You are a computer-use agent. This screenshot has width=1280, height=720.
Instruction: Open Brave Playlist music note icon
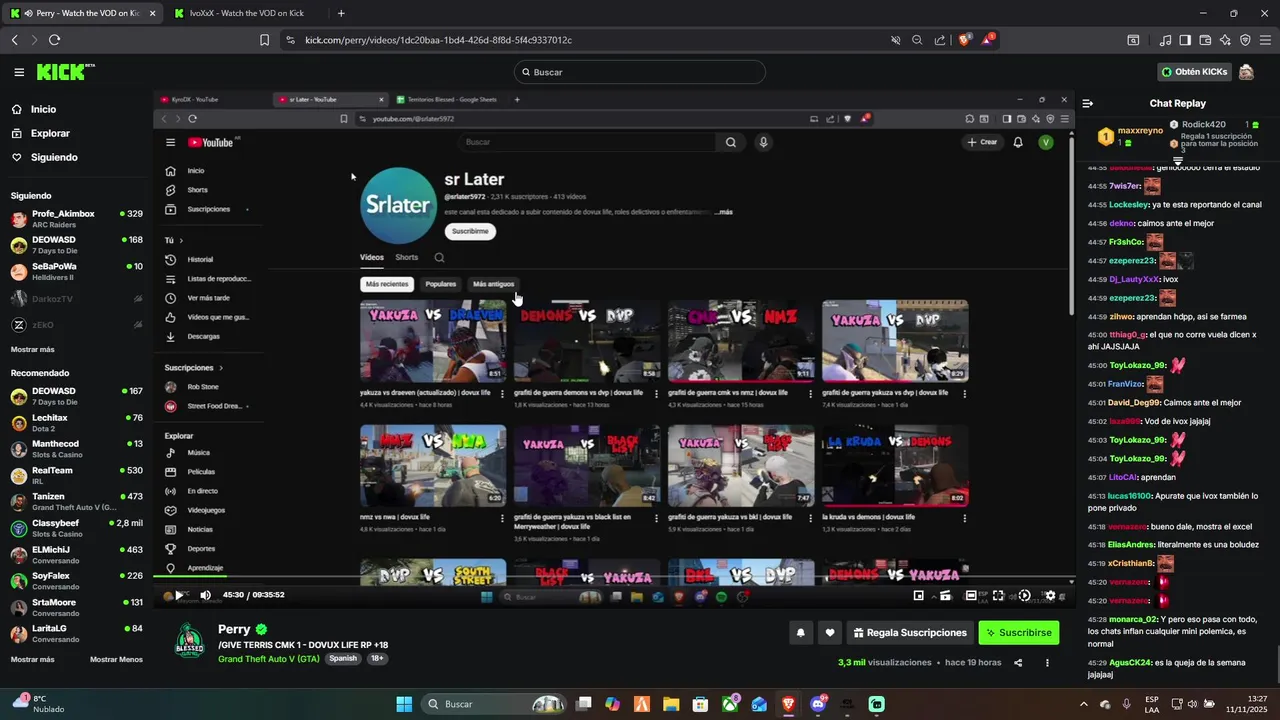point(1165,40)
